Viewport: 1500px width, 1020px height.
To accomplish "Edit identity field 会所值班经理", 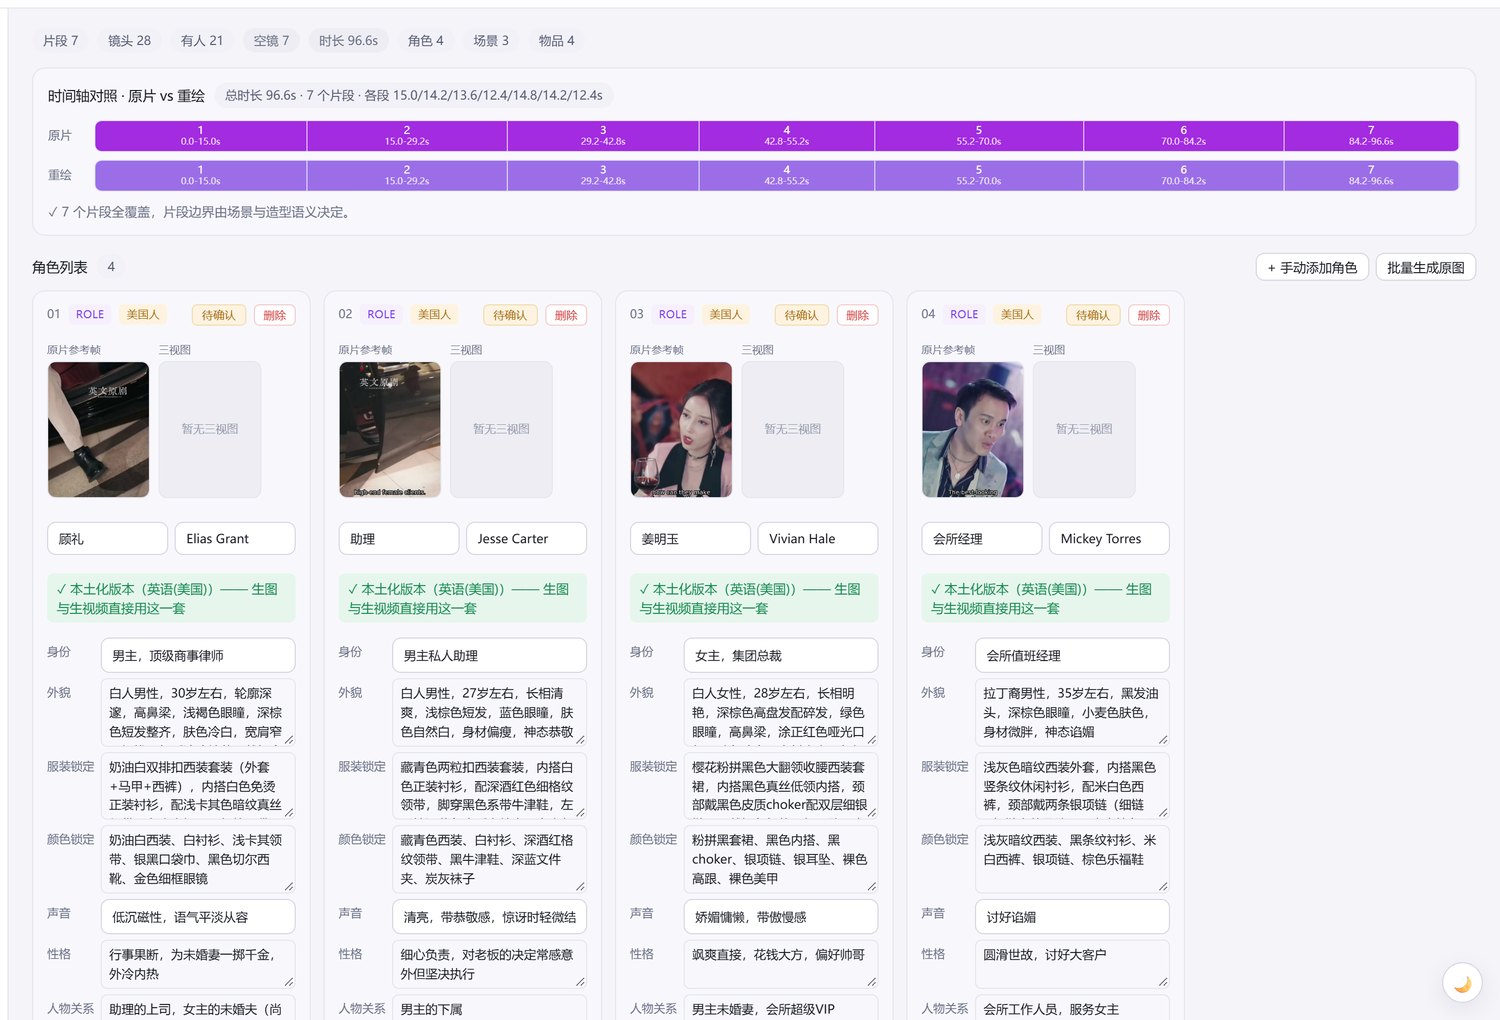I will (1072, 655).
